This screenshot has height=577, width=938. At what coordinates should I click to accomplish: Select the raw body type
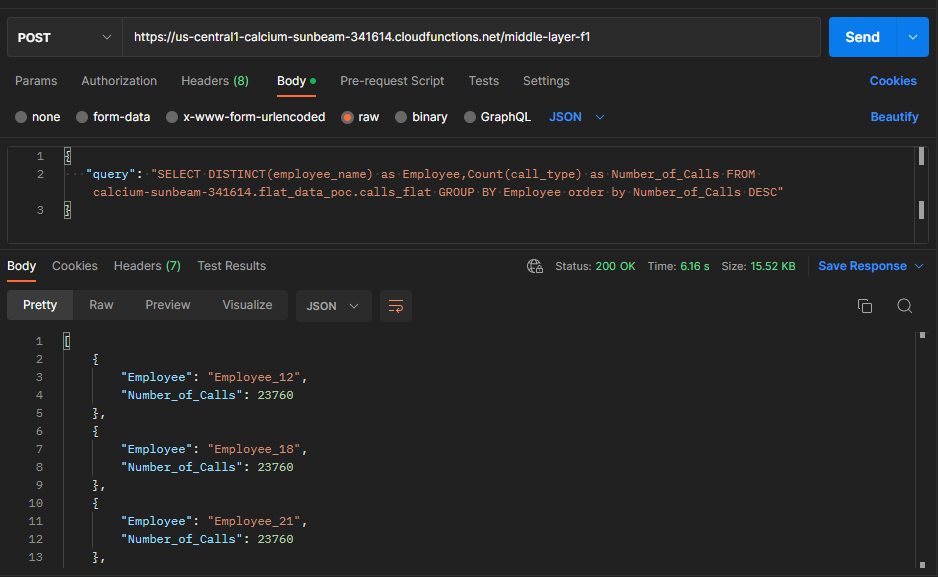coord(360,117)
